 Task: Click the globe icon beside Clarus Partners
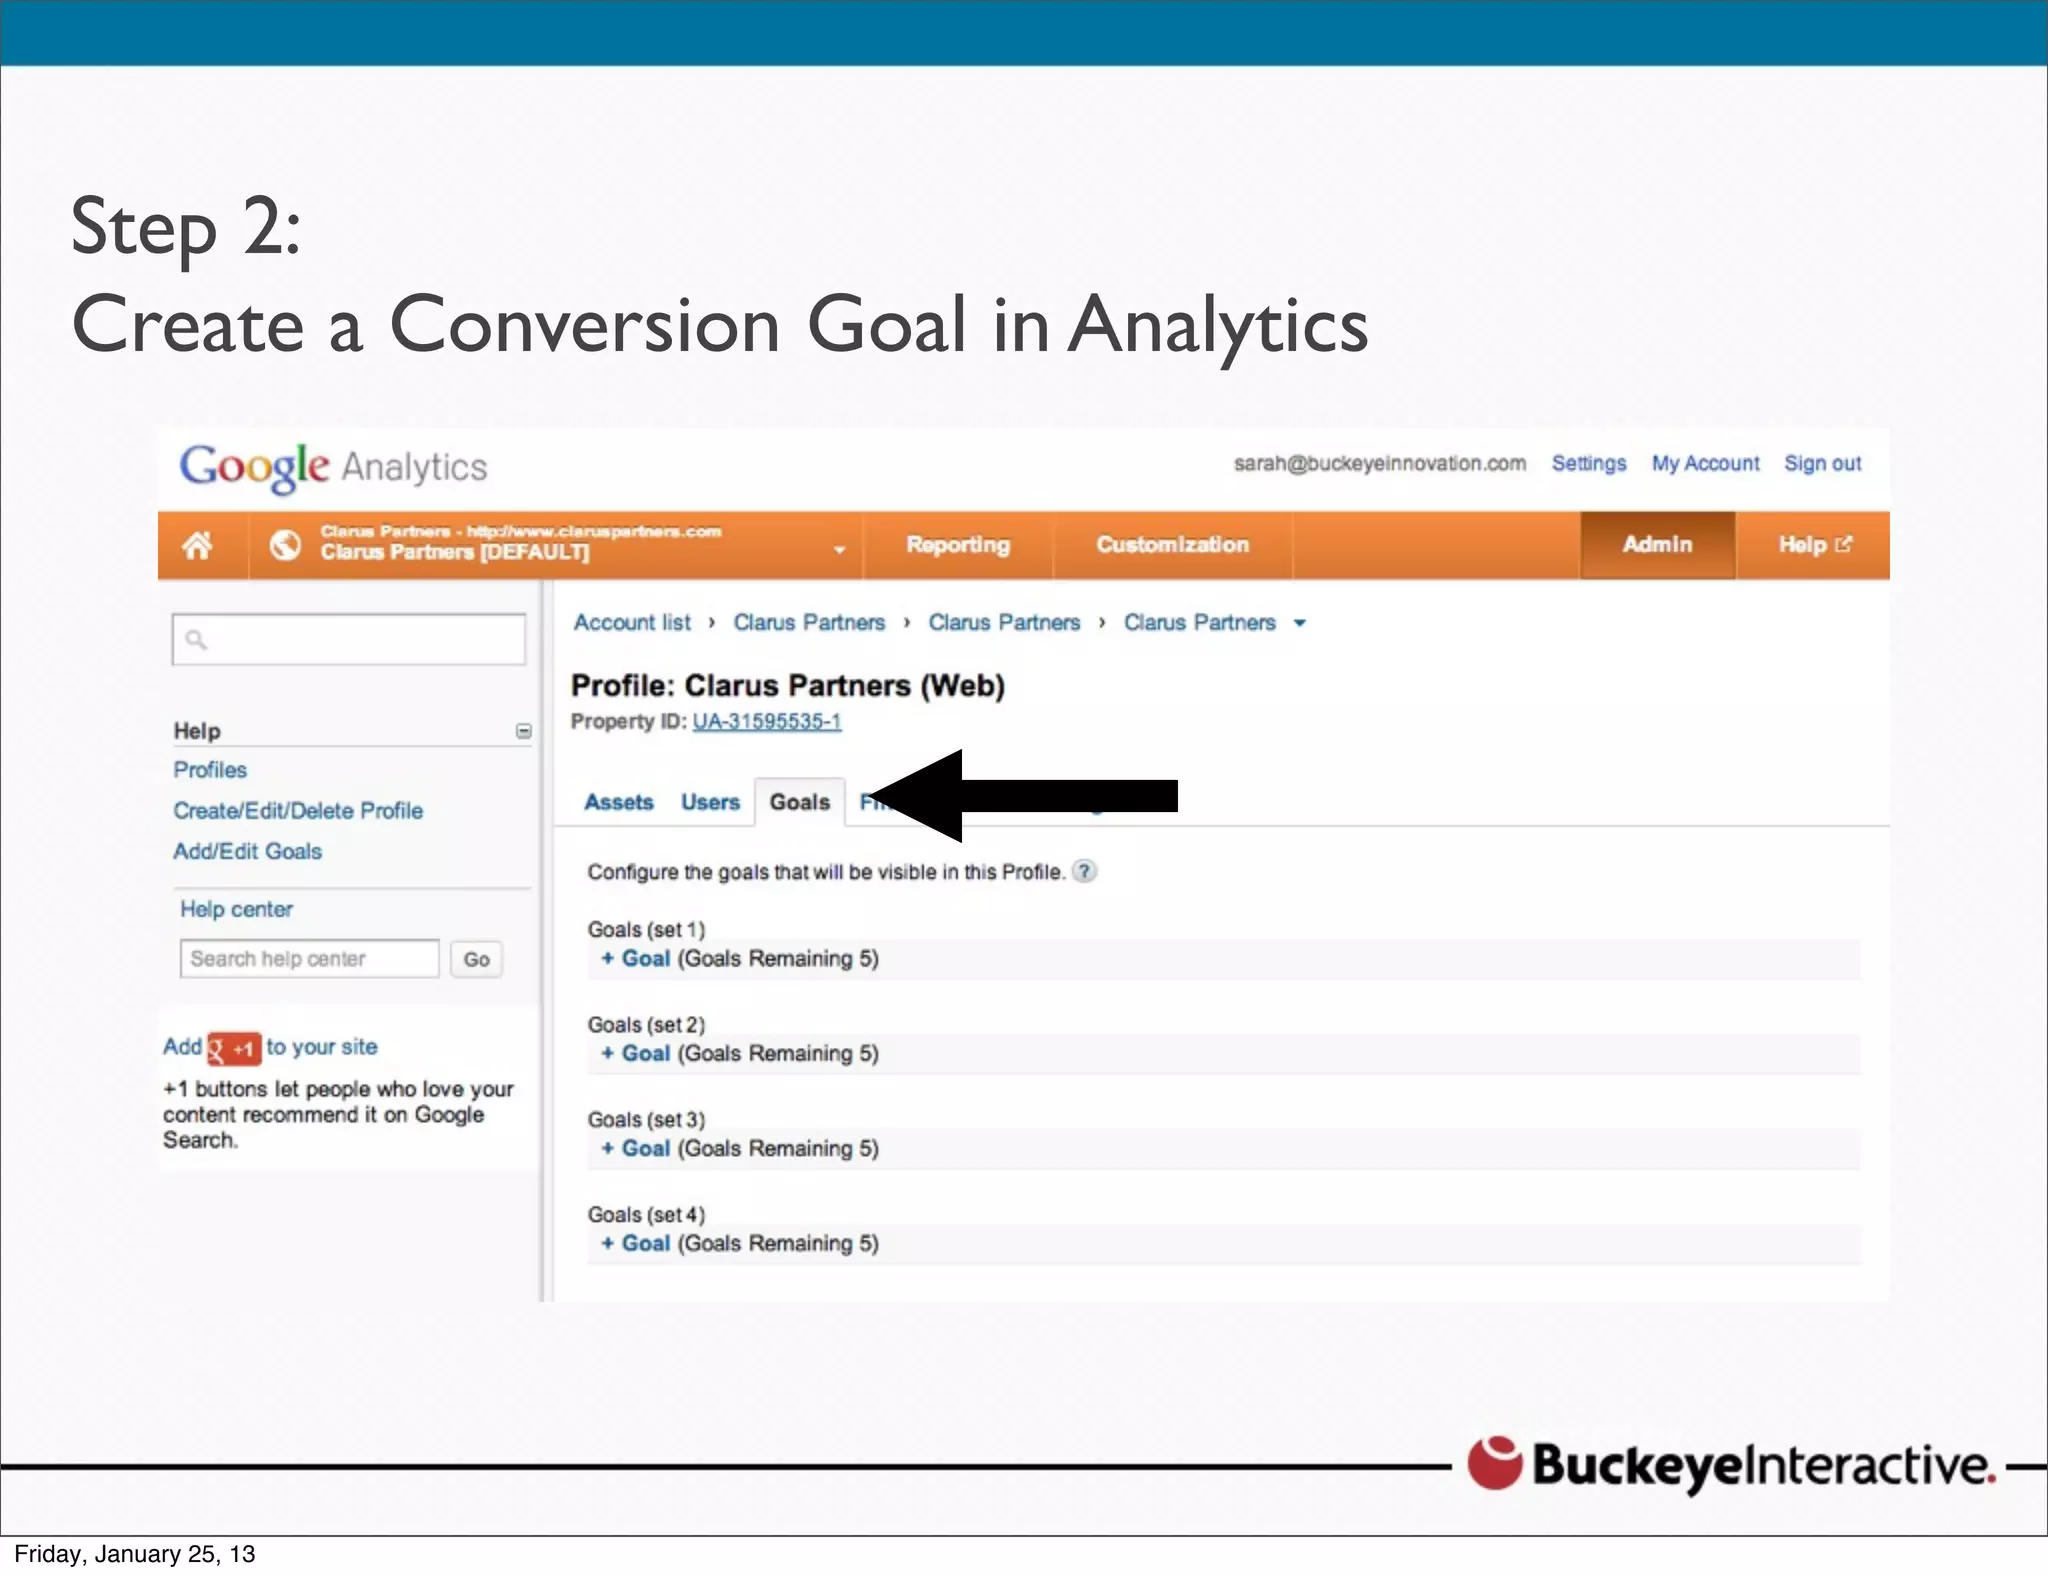pyautogui.click(x=285, y=545)
